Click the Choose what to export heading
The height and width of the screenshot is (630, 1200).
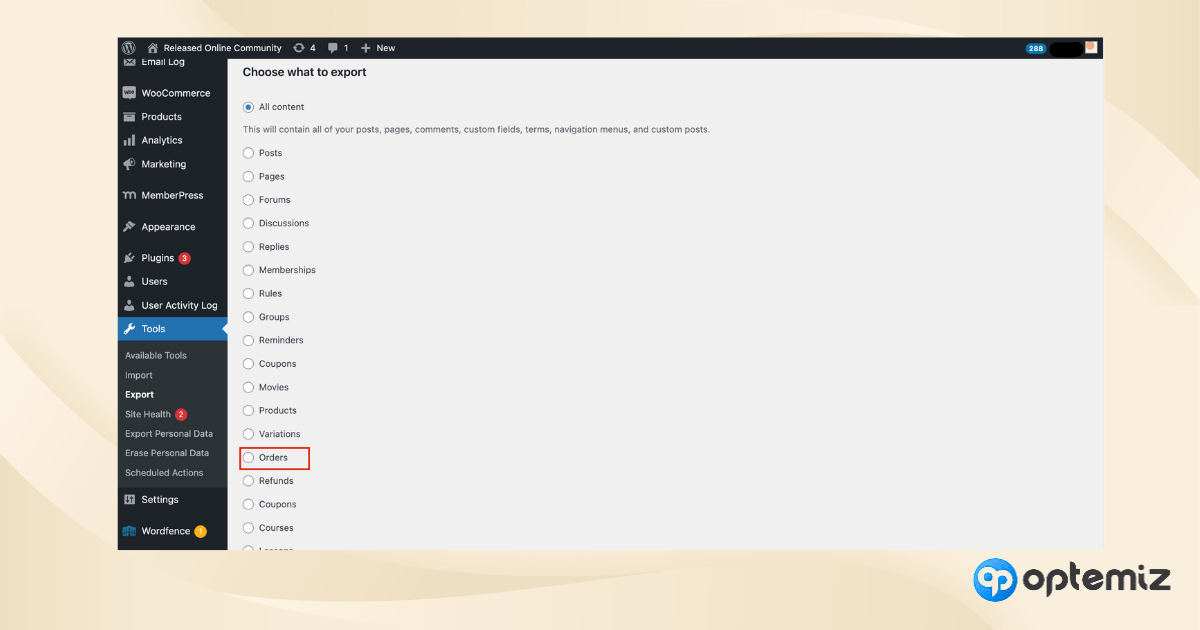tap(305, 72)
